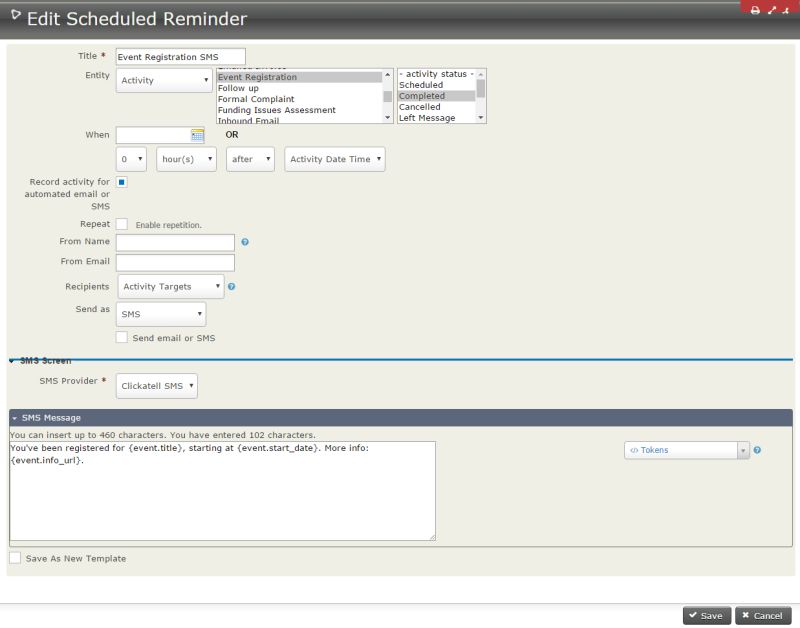Click the expand-to-fullscreen icon in the header
The height and width of the screenshot is (628, 800).
tap(771, 8)
